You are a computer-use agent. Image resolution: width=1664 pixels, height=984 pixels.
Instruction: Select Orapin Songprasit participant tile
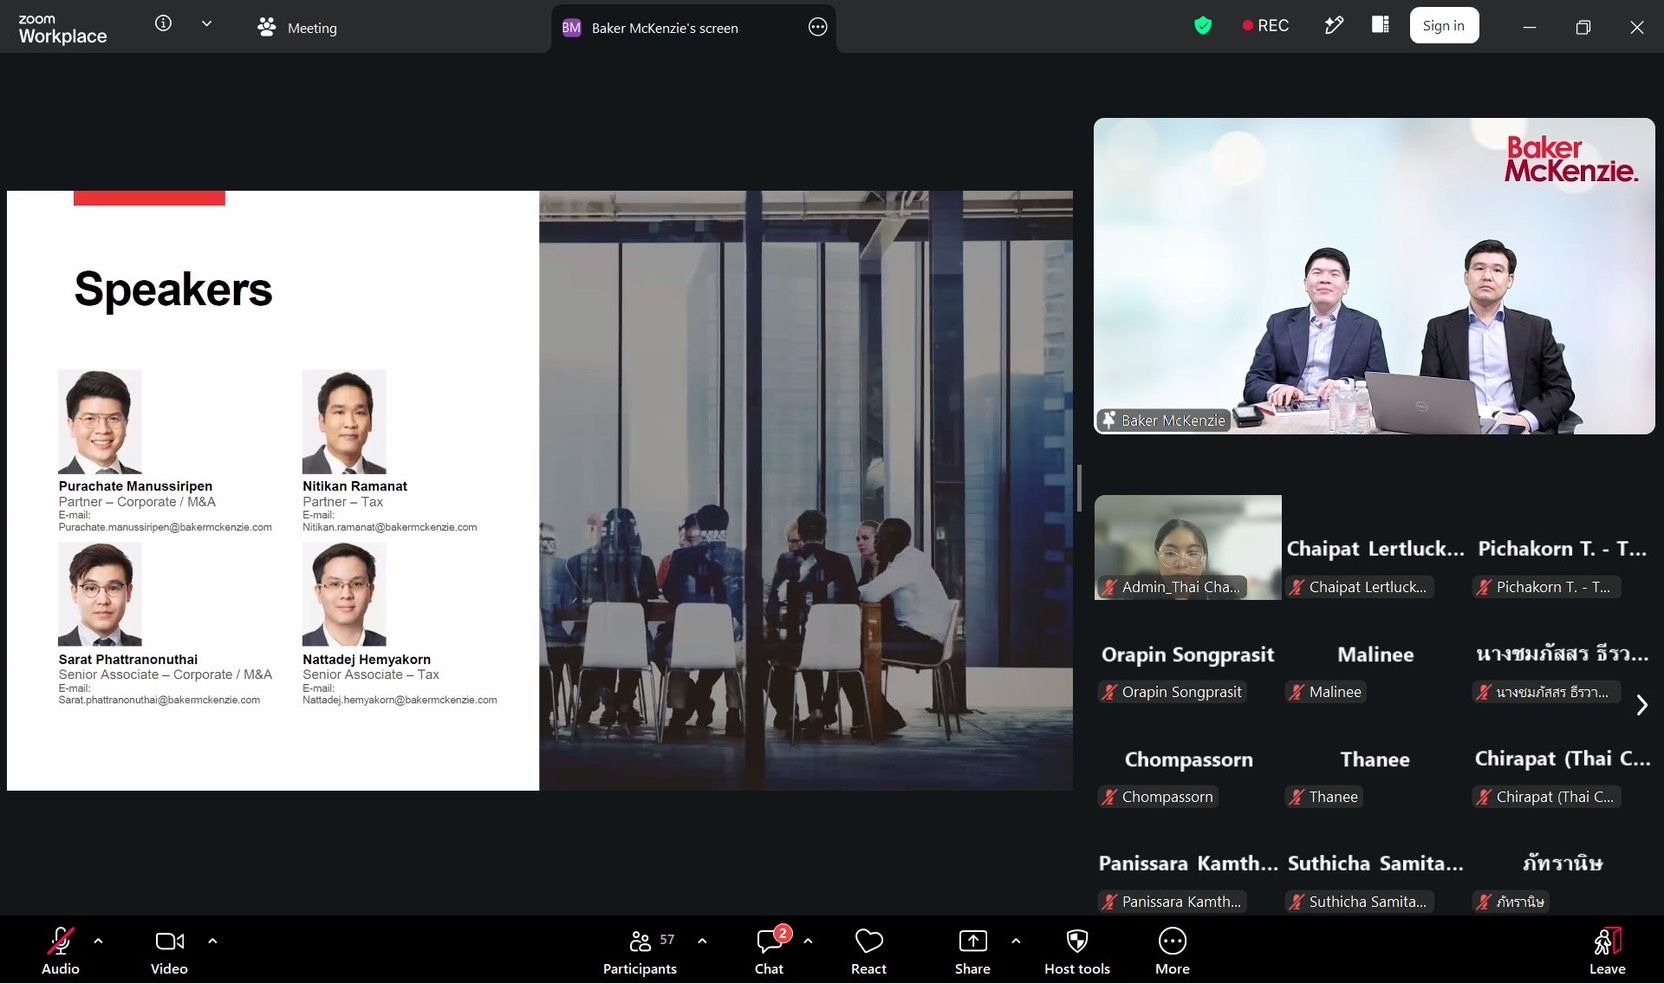pos(1188,653)
